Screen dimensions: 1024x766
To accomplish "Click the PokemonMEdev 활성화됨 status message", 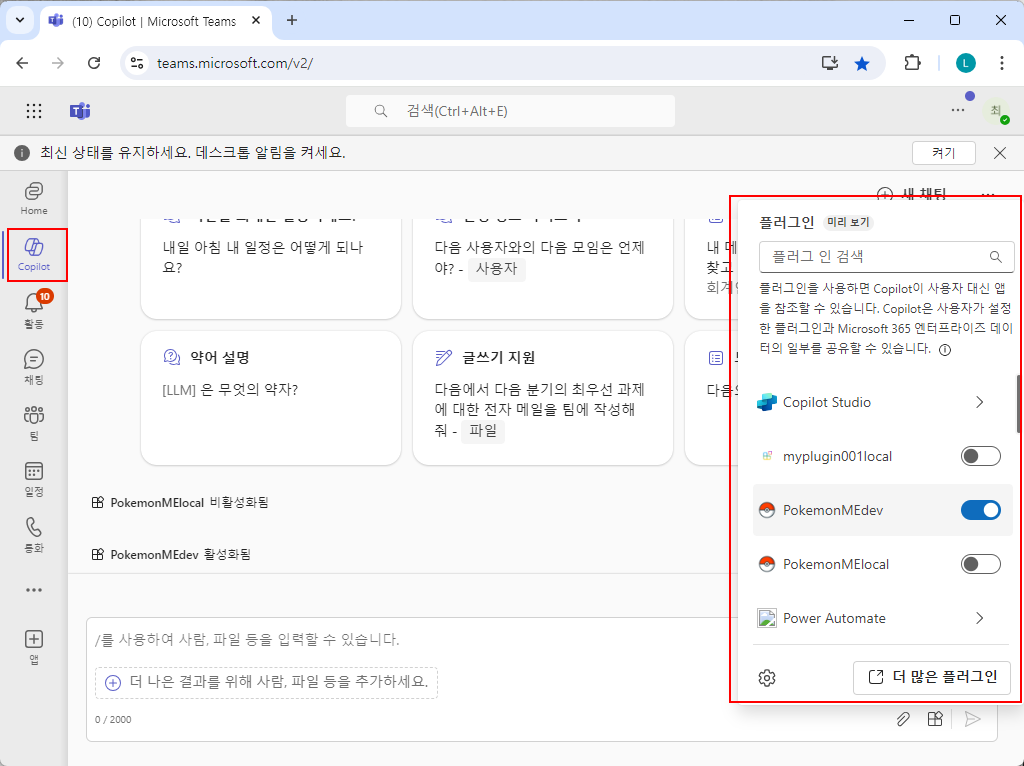I will 171,554.
